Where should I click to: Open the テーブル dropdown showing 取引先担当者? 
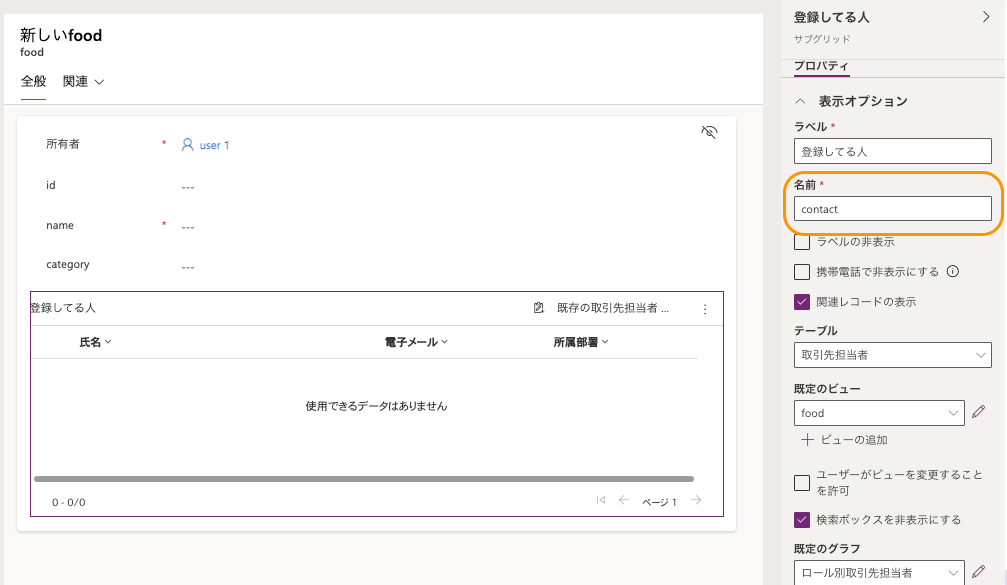tap(891, 355)
